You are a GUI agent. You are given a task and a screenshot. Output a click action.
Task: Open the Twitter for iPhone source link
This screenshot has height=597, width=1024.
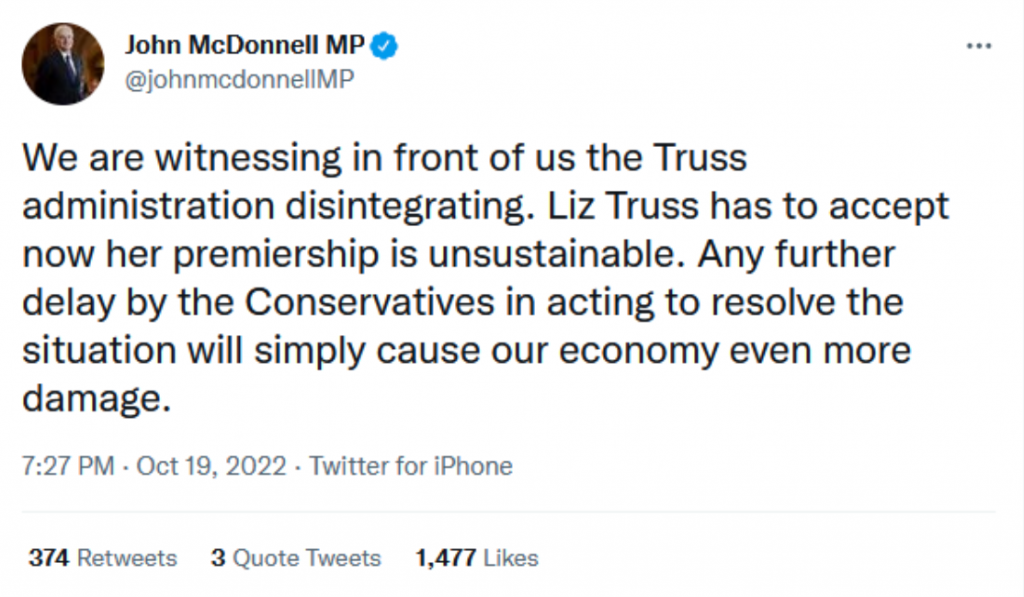410,466
